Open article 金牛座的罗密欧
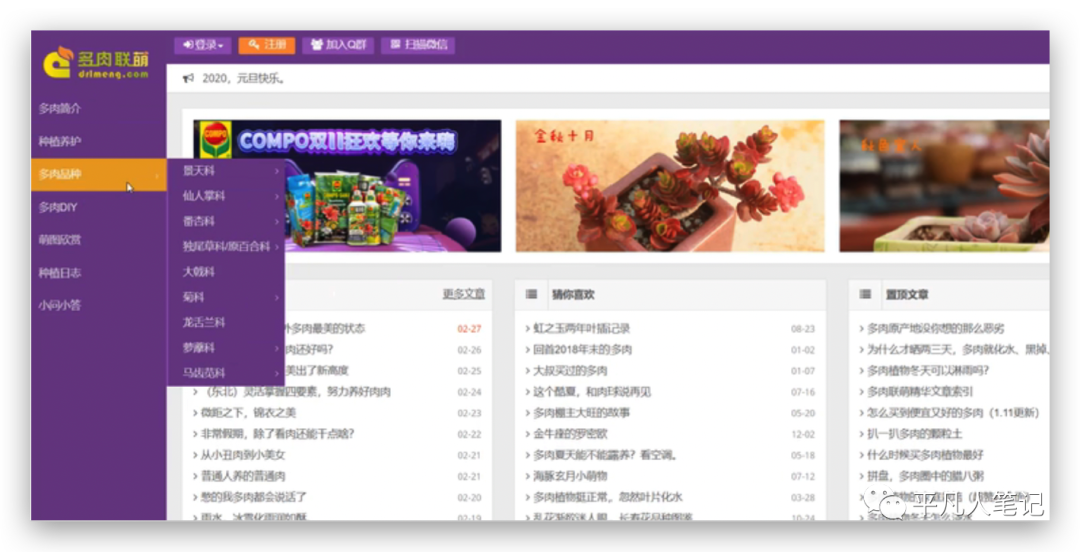Screen dimensions: 1080x552 pyautogui.click(x=570, y=434)
